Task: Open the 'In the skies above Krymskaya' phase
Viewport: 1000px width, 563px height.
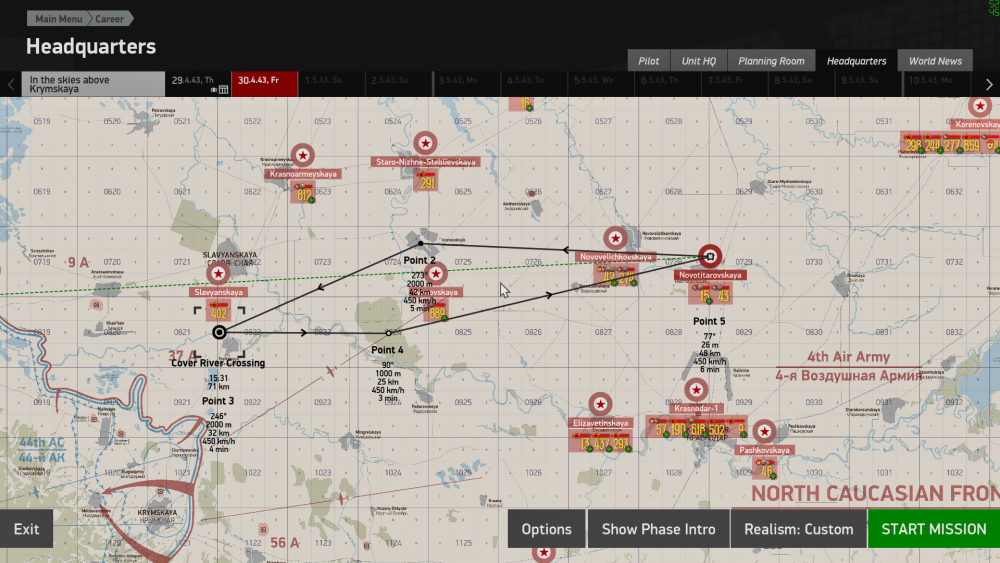Action: click(93, 84)
